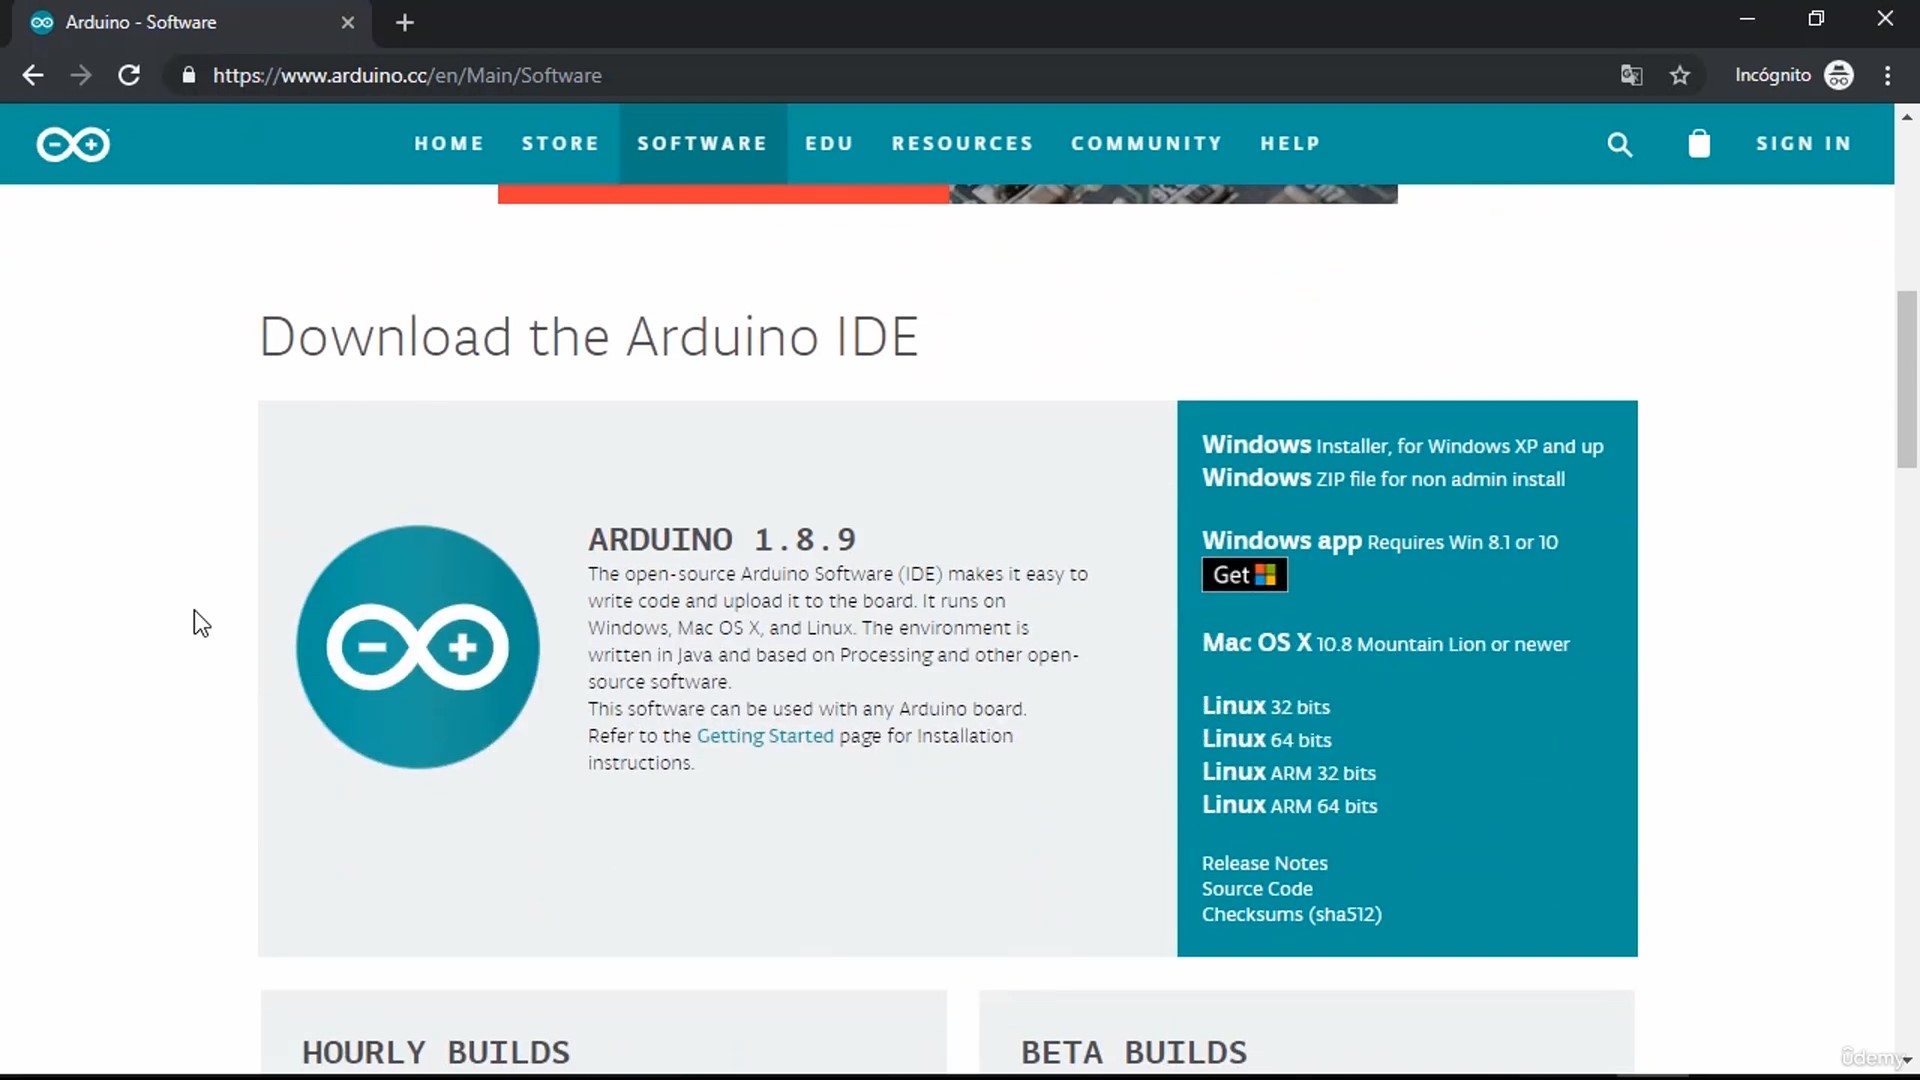This screenshot has width=1920, height=1080.
Task: Go back with browser back arrow
Action: pos(33,75)
